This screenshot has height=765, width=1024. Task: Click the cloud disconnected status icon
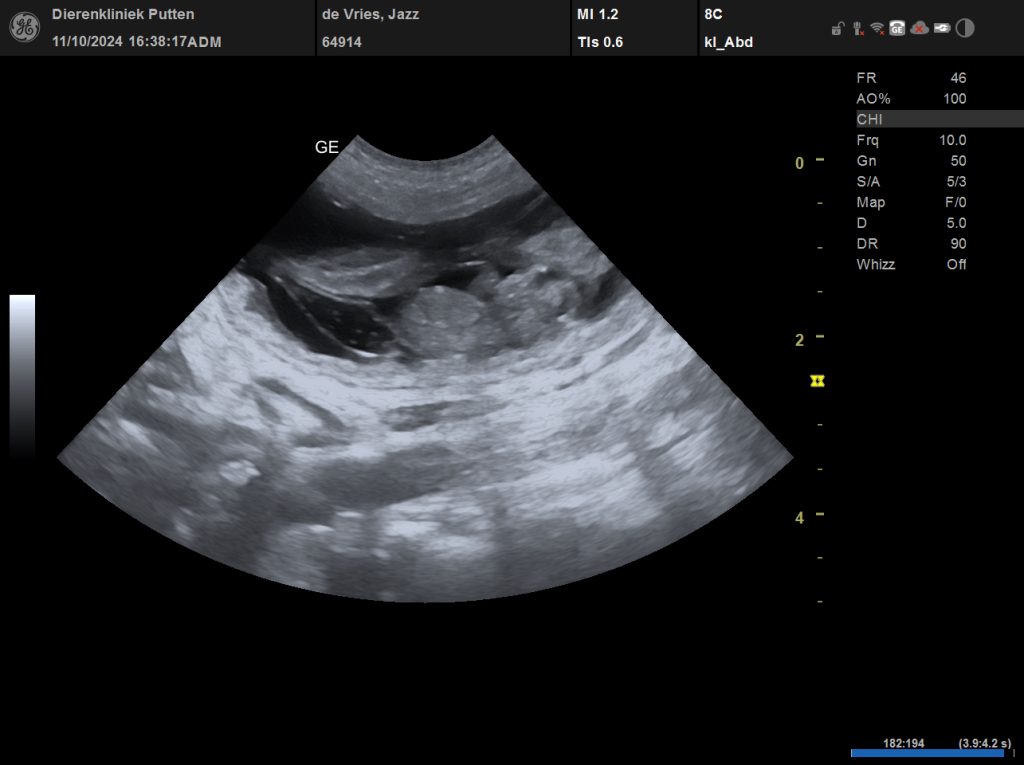(x=919, y=29)
